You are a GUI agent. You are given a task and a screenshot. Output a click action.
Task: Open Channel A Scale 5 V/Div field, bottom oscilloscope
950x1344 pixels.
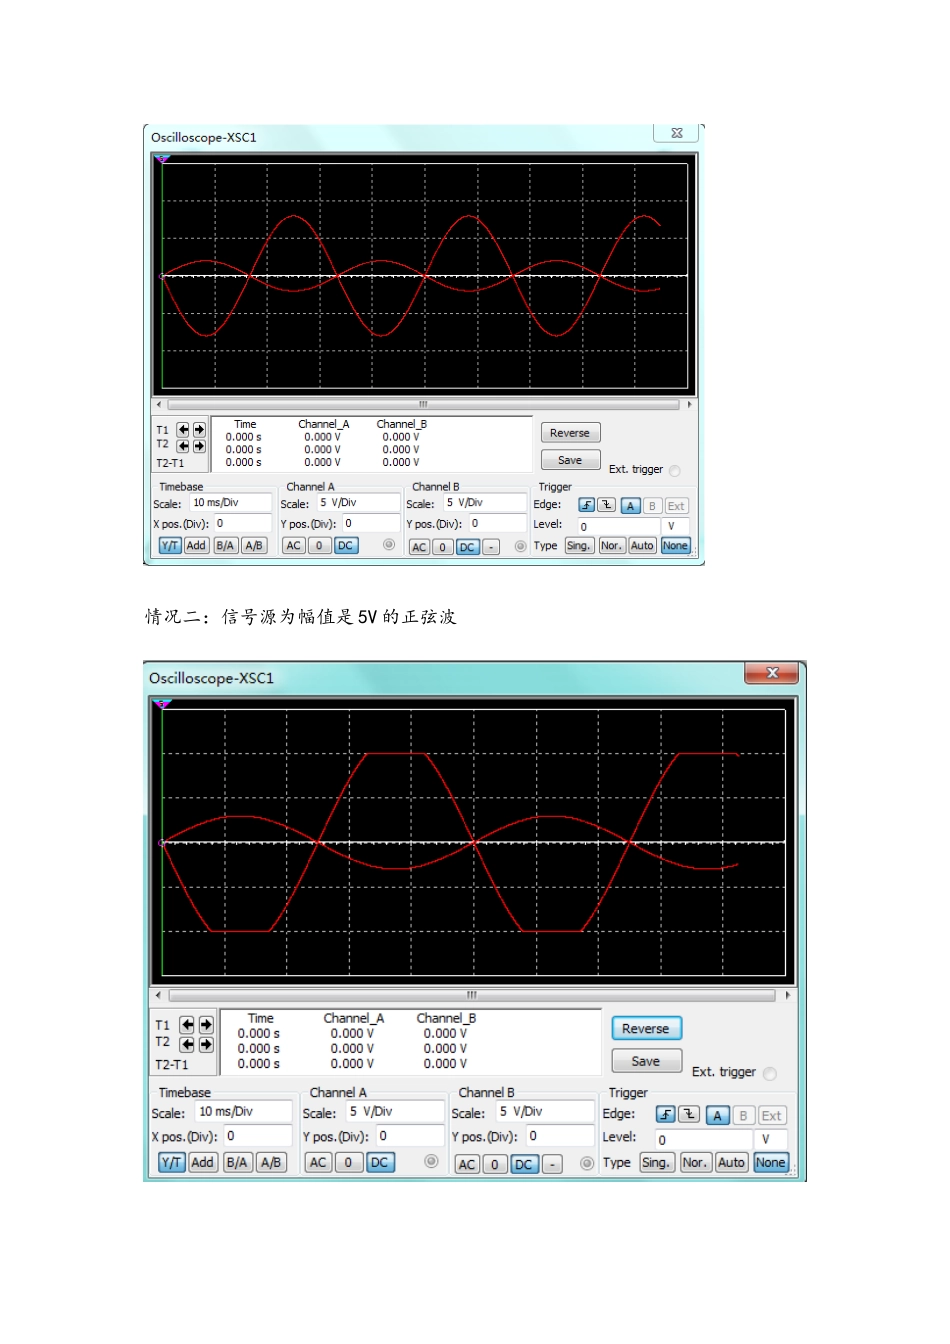coord(394,1112)
